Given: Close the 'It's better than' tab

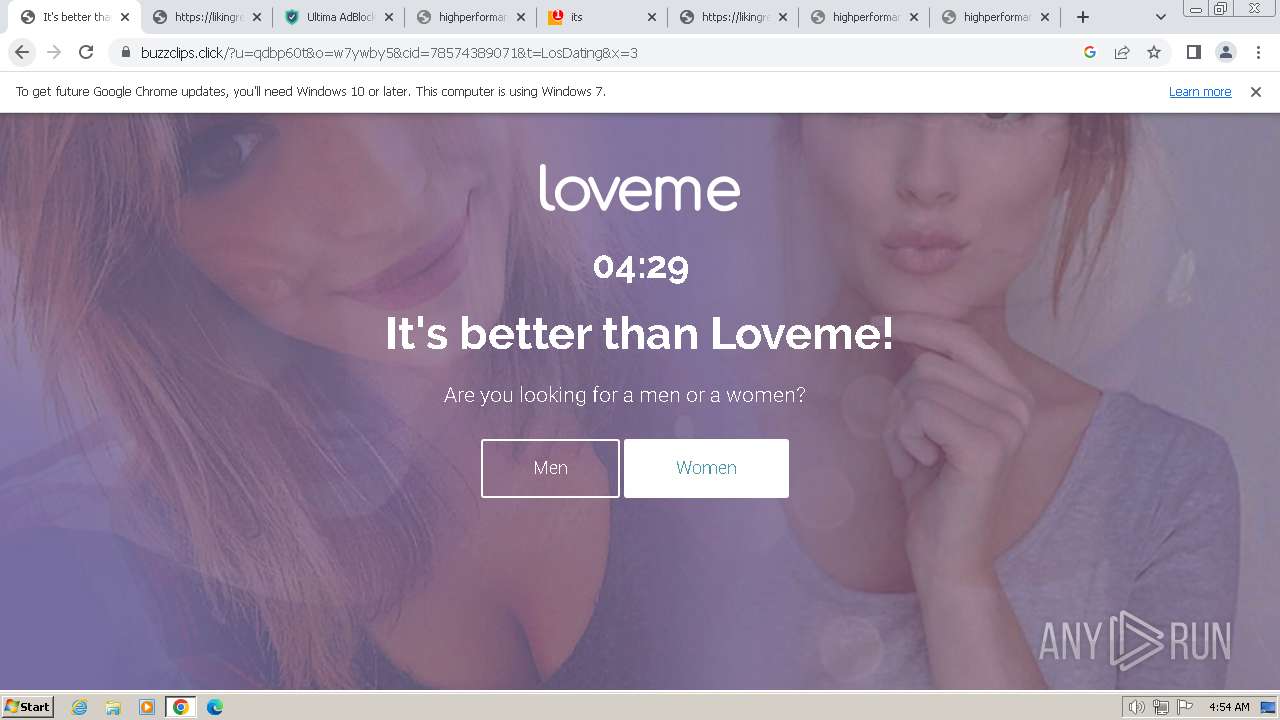Looking at the screenshot, I should [x=124, y=17].
